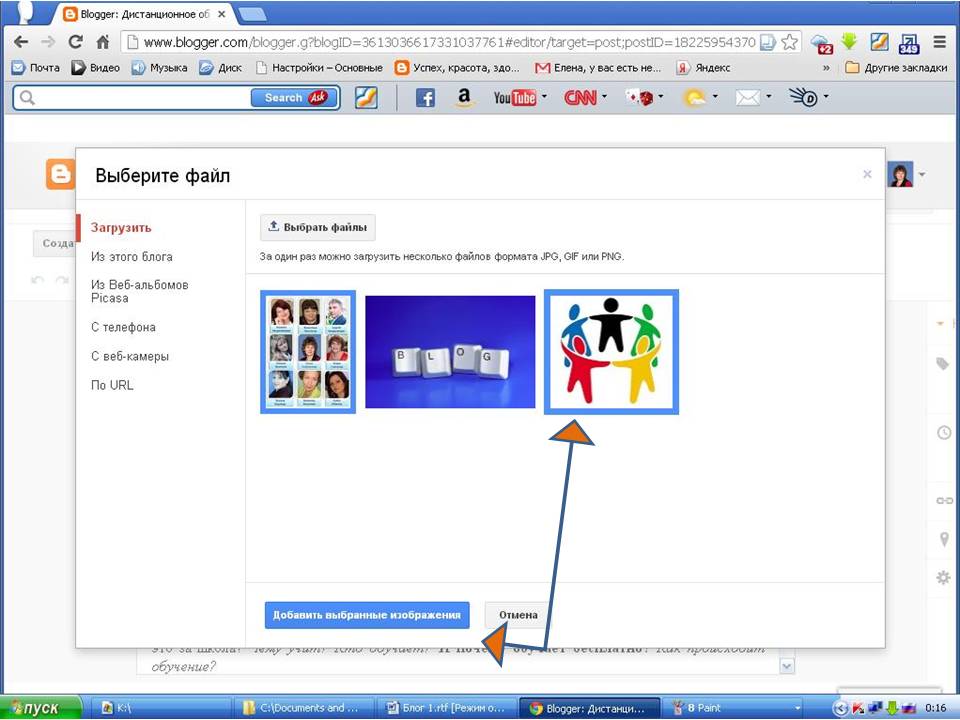Click the labels tag icon in sidebar
This screenshot has width=960, height=720.
pyautogui.click(x=943, y=364)
